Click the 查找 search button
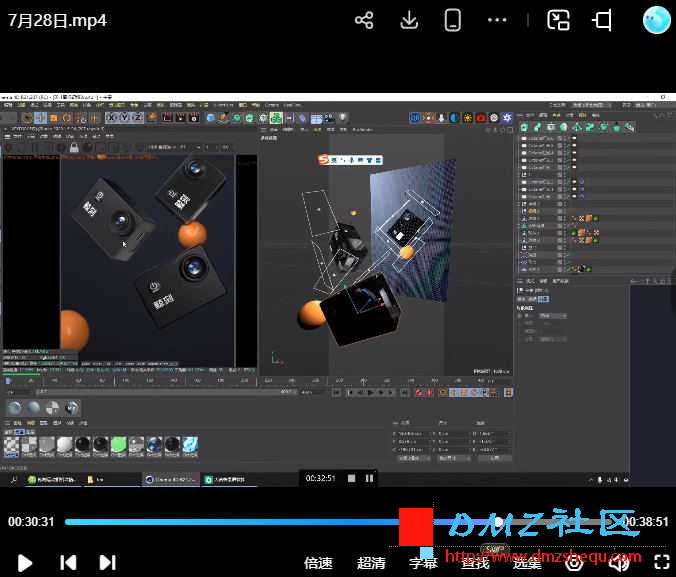Image resolution: width=676 pixels, height=577 pixels. click(475, 562)
